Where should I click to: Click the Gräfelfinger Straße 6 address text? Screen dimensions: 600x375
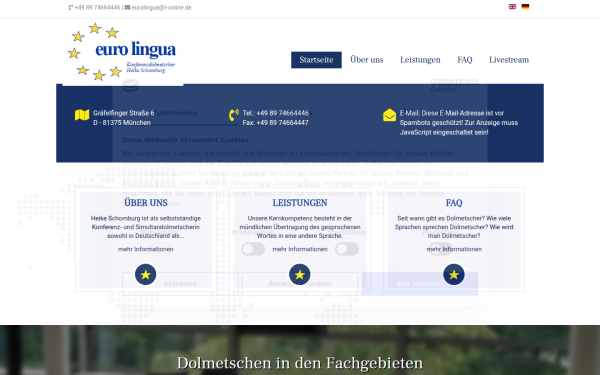click(123, 113)
